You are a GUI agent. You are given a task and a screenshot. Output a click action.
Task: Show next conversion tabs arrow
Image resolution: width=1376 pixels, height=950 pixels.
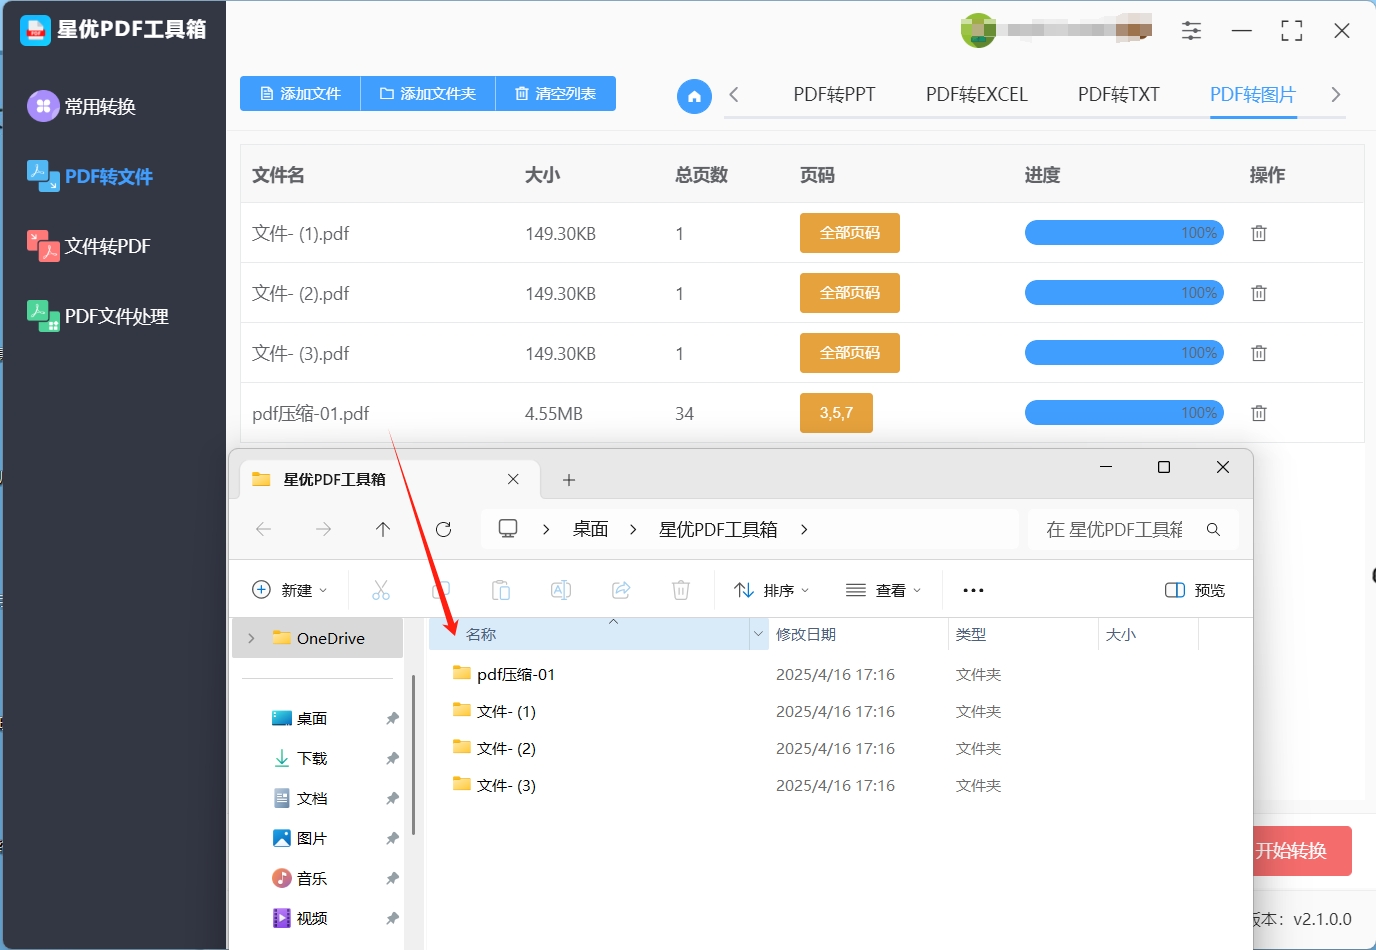tap(1336, 95)
